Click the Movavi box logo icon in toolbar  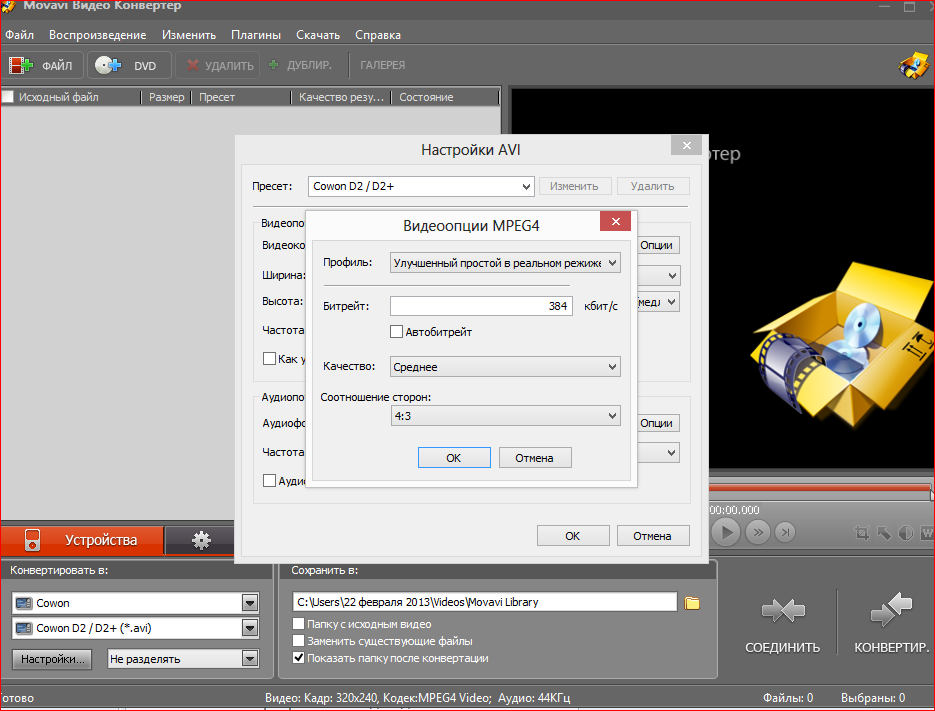(914, 66)
